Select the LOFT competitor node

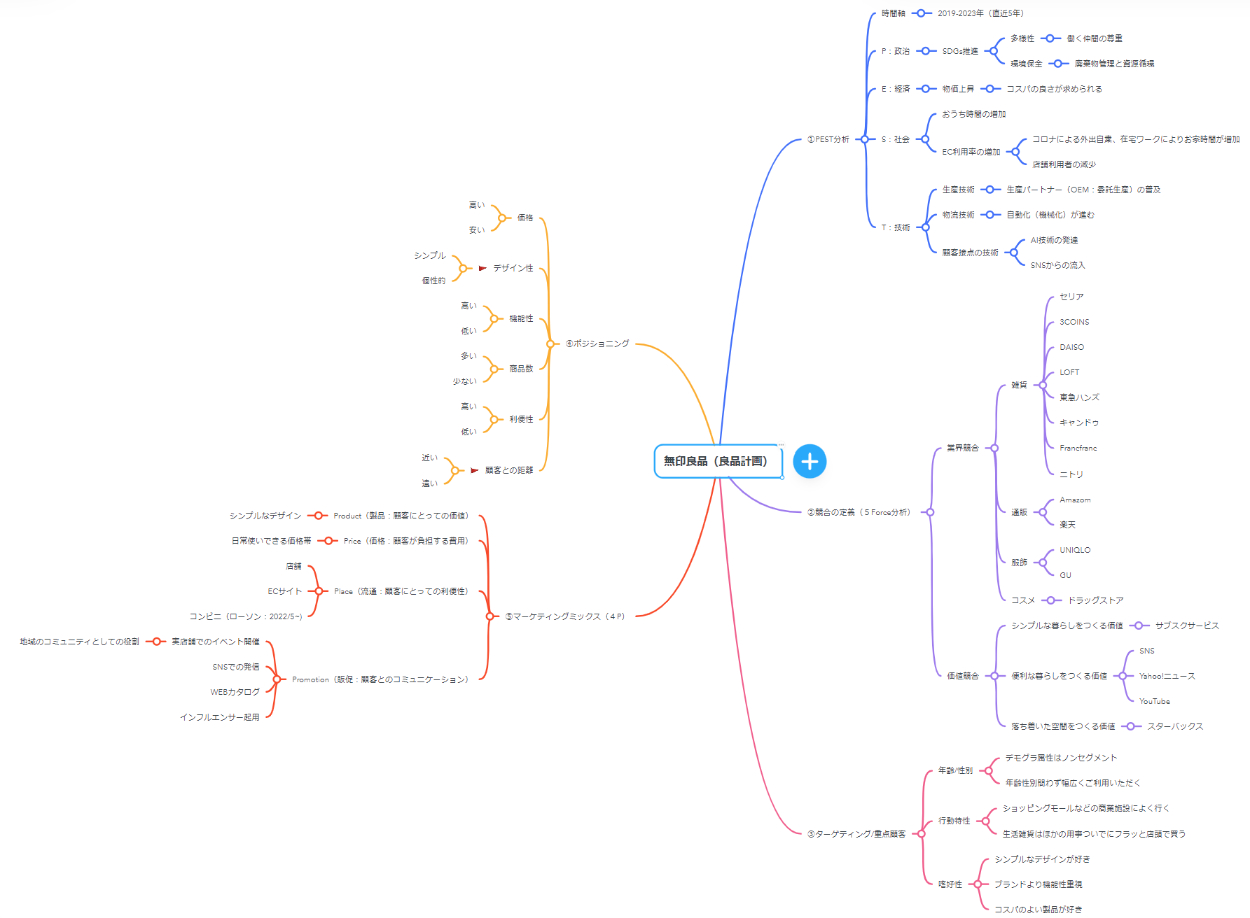coord(1069,372)
